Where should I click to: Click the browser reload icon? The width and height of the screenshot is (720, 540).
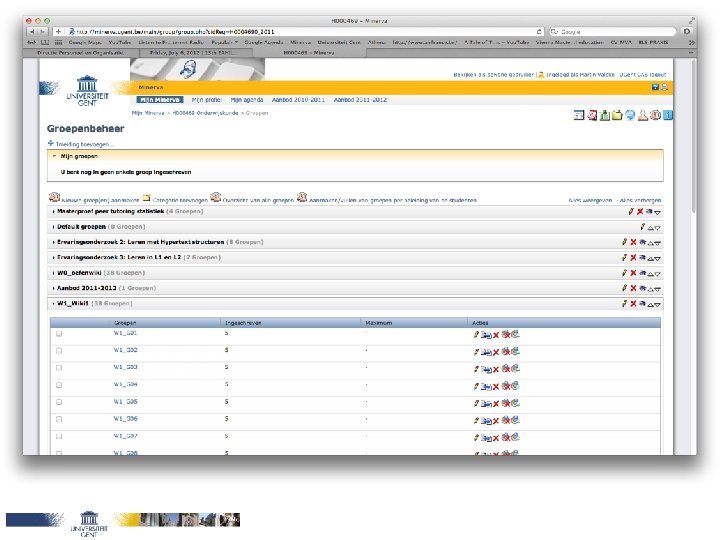pos(539,32)
